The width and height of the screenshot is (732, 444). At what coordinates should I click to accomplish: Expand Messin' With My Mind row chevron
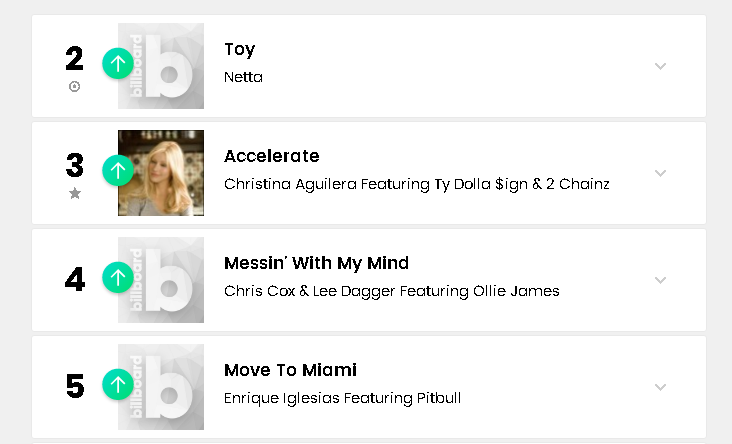pos(660,280)
